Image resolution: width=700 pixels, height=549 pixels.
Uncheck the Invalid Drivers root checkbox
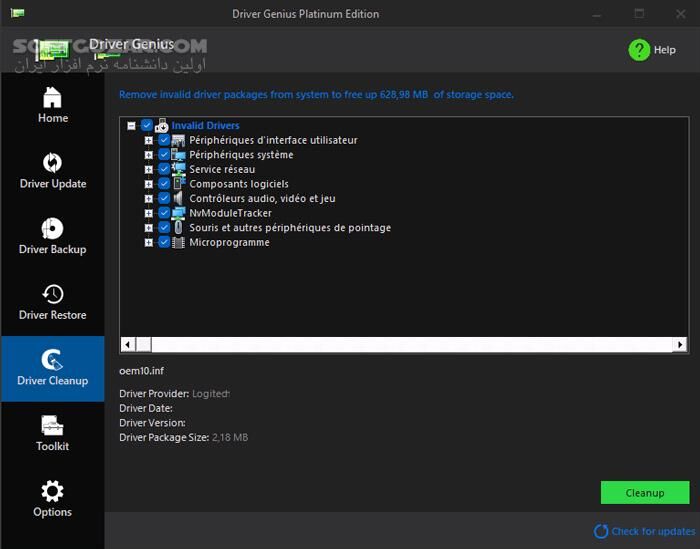tap(147, 125)
